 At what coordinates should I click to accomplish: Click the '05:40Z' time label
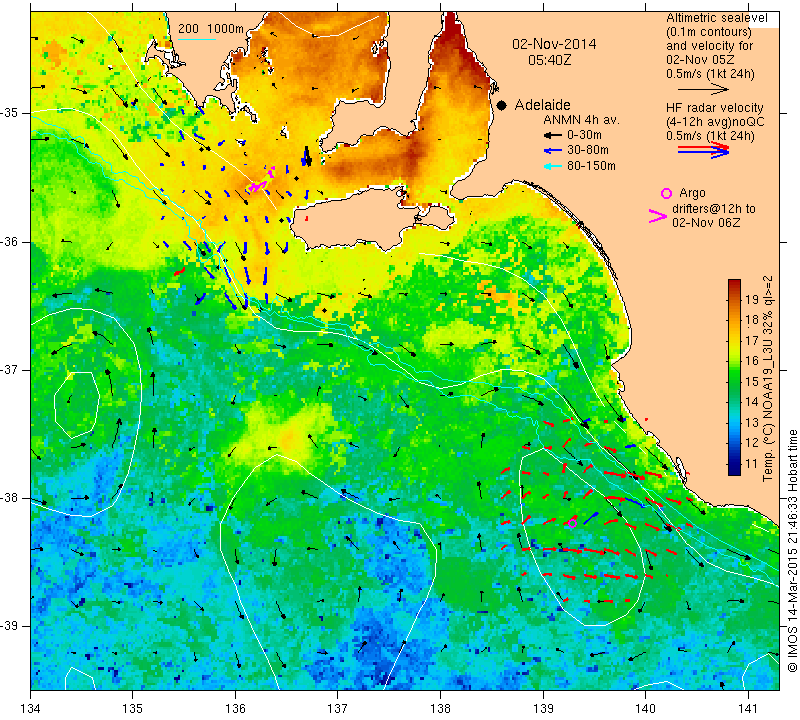click(549, 60)
